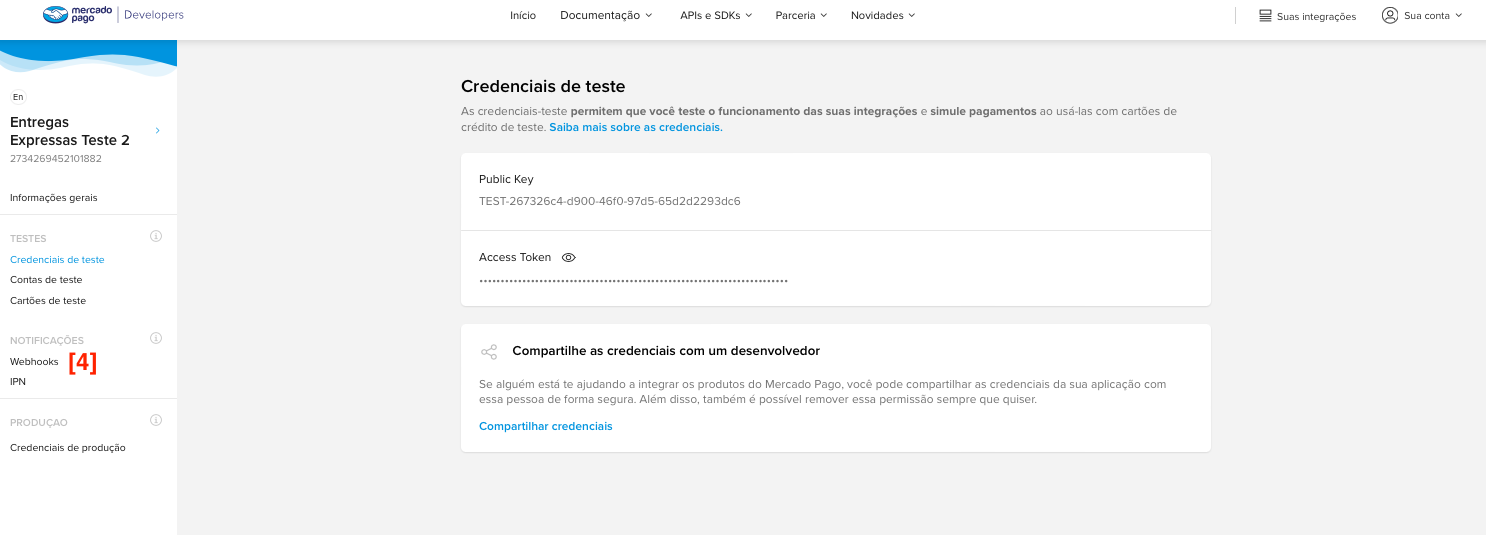Click the Mercado Pago logo

[x=78, y=15]
